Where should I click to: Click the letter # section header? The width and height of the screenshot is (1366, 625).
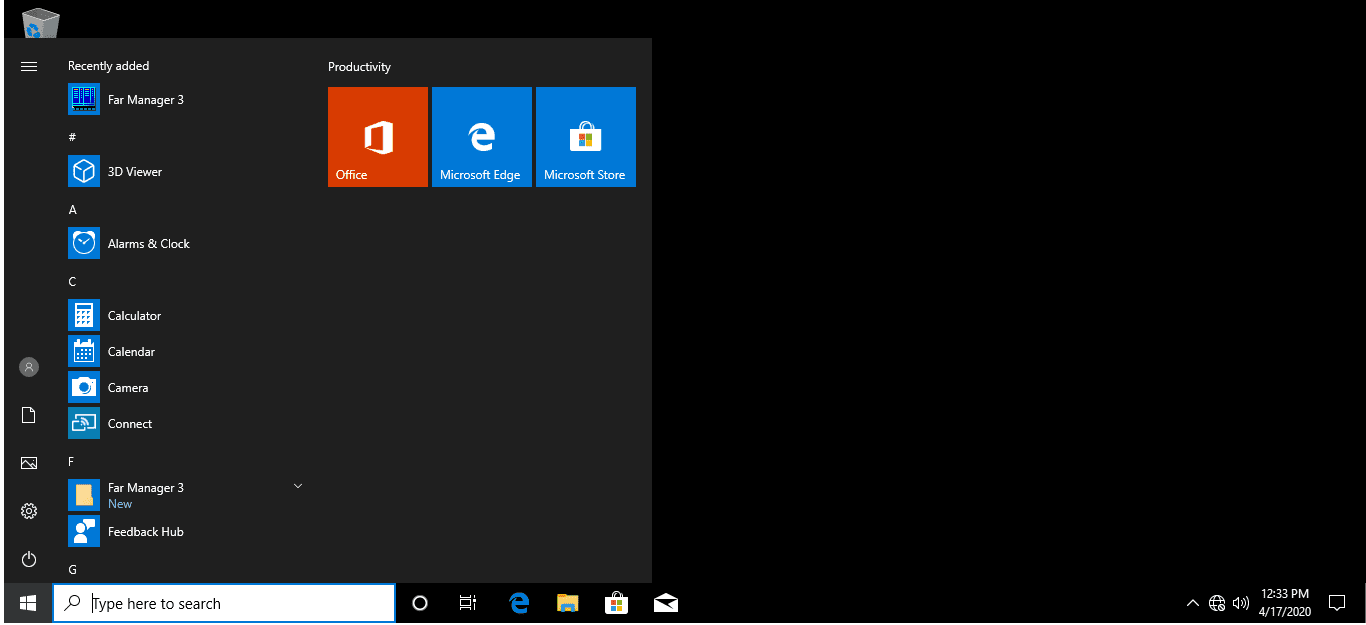72,137
